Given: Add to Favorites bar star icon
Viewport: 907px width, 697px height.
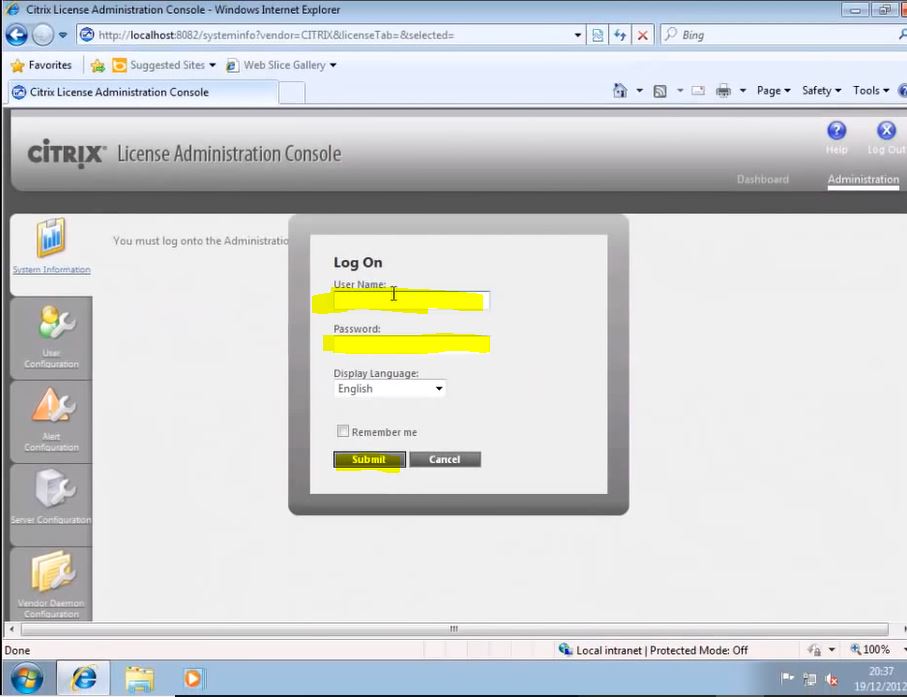Looking at the screenshot, I should click(98, 65).
